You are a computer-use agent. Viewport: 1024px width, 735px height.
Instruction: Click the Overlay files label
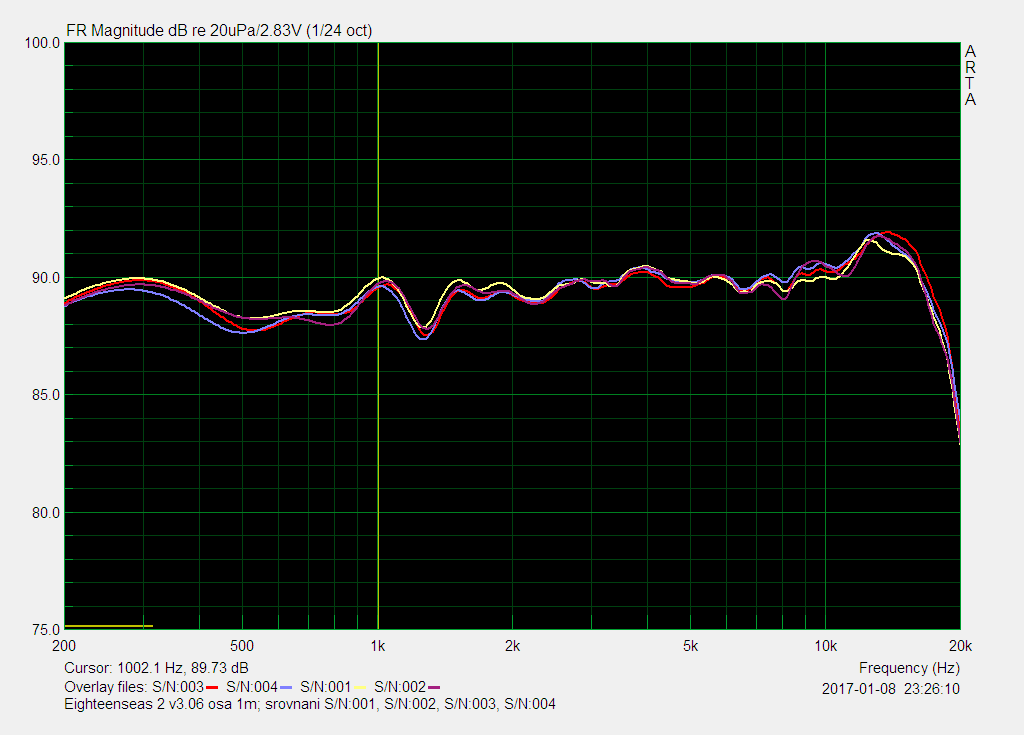pyautogui.click(x=106, y=687)
